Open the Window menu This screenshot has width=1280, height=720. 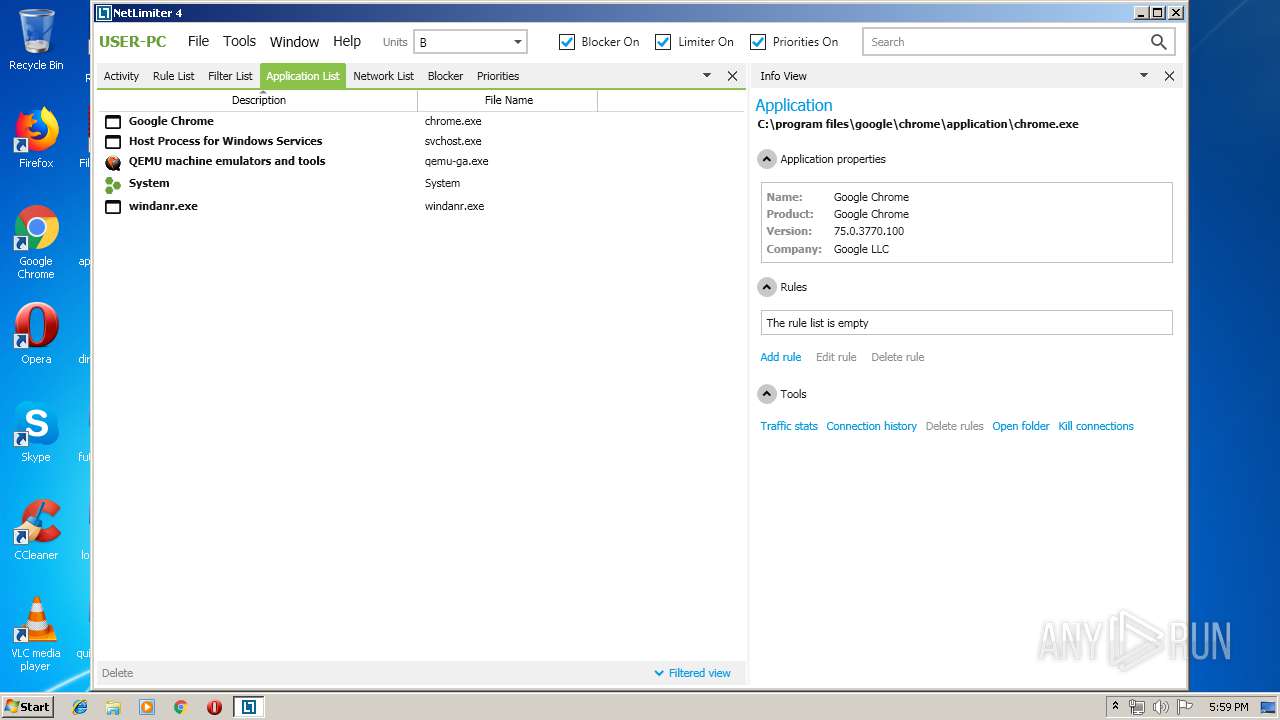[x=294, y=41]
